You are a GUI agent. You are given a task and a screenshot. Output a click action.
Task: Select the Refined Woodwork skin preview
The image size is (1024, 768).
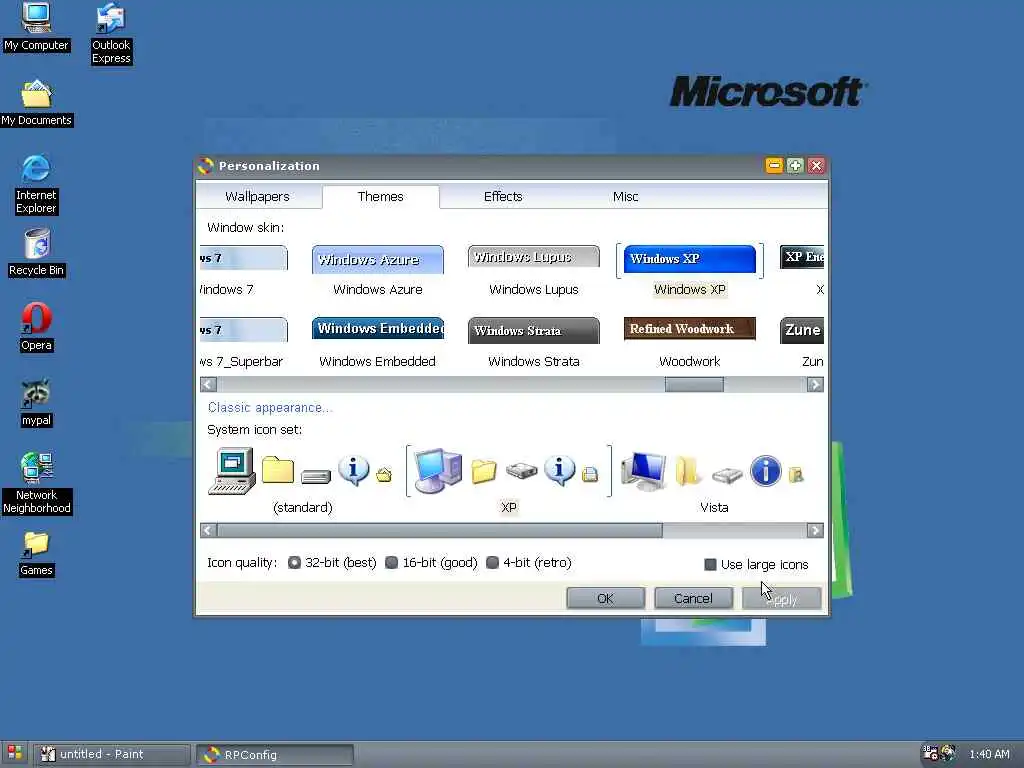tap(690, 329)
